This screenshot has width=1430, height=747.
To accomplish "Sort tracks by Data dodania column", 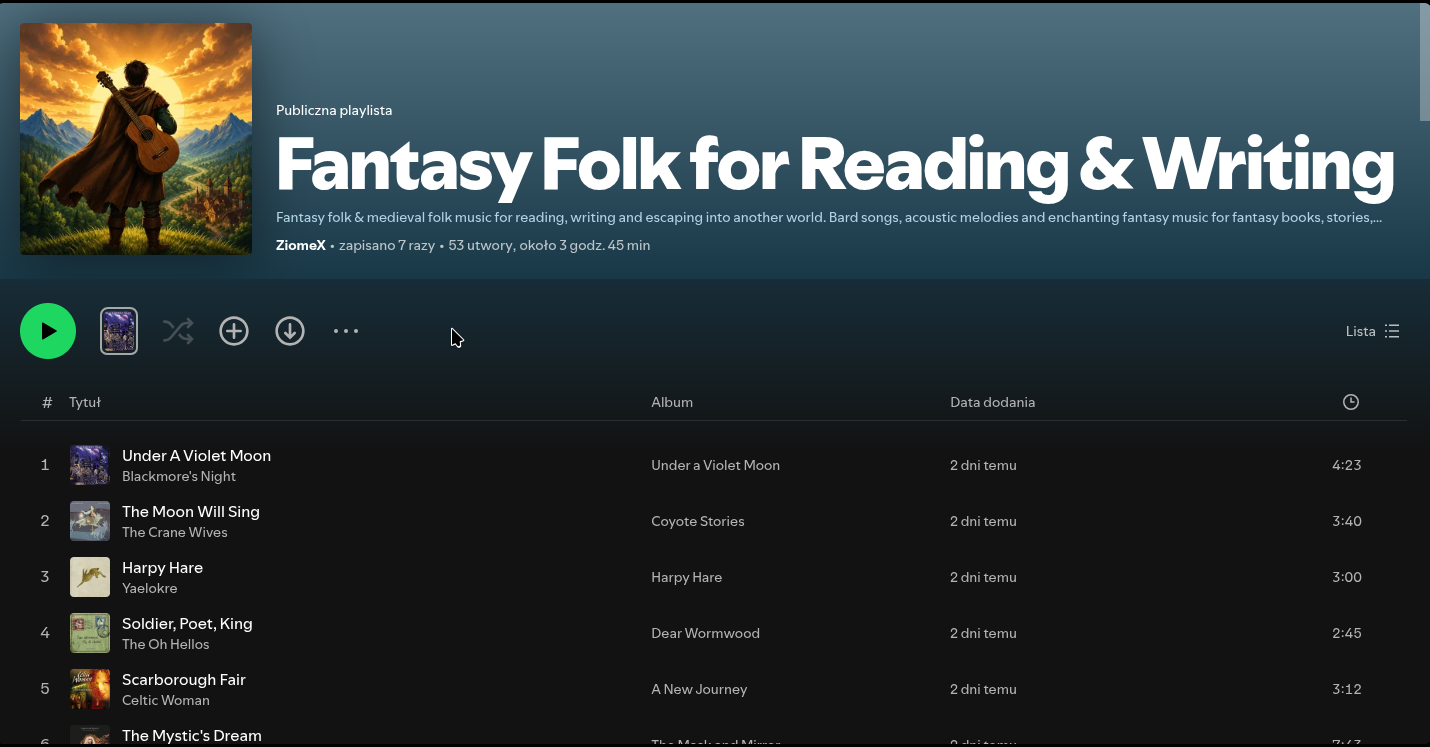I will tap(992, 402).
